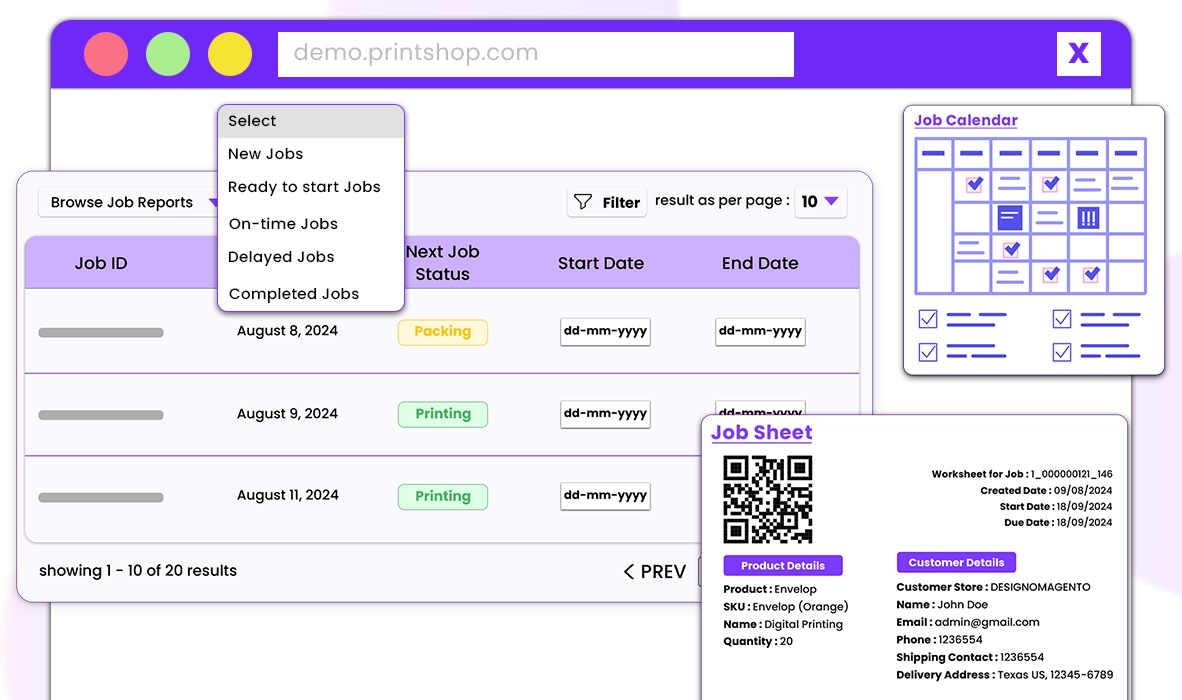Click the barred note icon in calendar
Viewport: 1182px width, 700px height.
(1088, 219)
